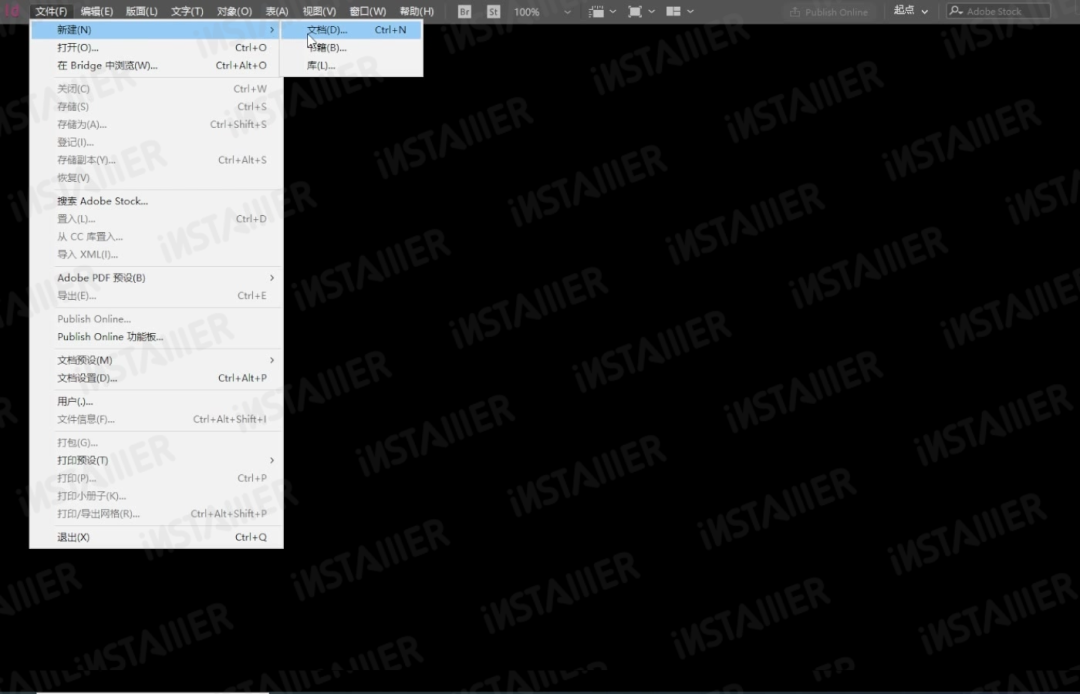Open the 窗口(W) menu
The image size is (1080, 694).
coord(368,12)
